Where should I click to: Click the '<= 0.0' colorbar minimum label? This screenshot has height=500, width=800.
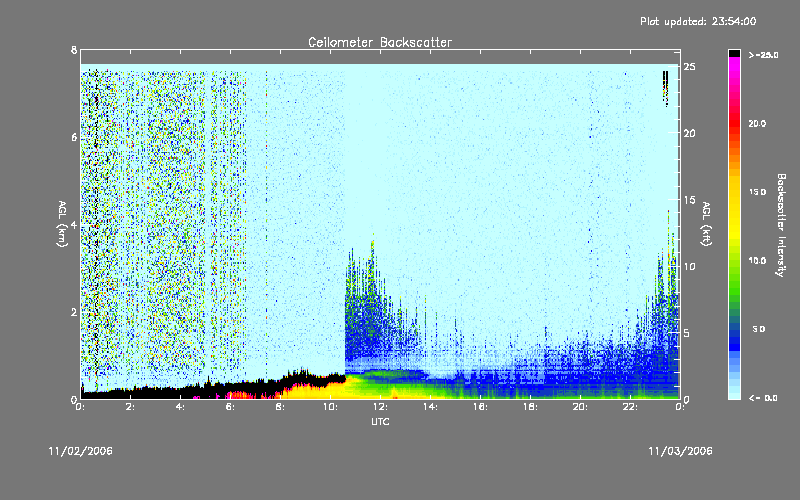[763, 397]
